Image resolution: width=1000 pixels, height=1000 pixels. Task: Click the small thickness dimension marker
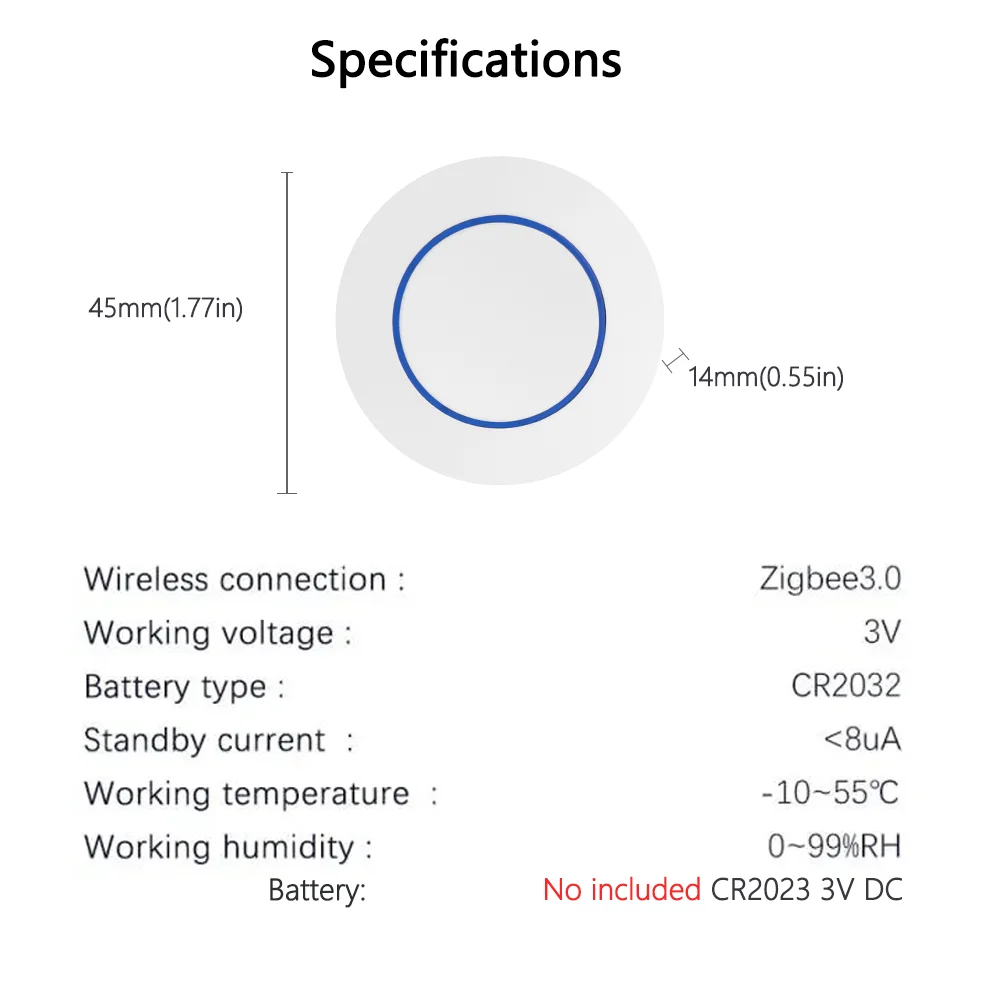click(675, 360)
